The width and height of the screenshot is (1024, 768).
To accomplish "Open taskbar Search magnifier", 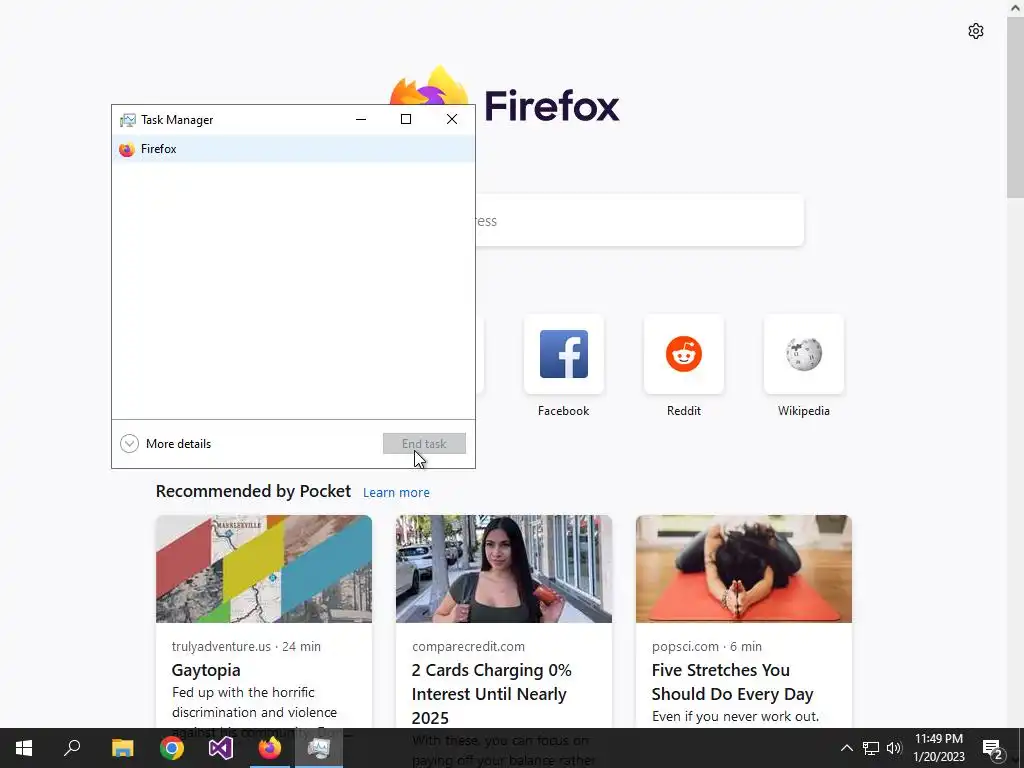I will click(x=72, y=748).
